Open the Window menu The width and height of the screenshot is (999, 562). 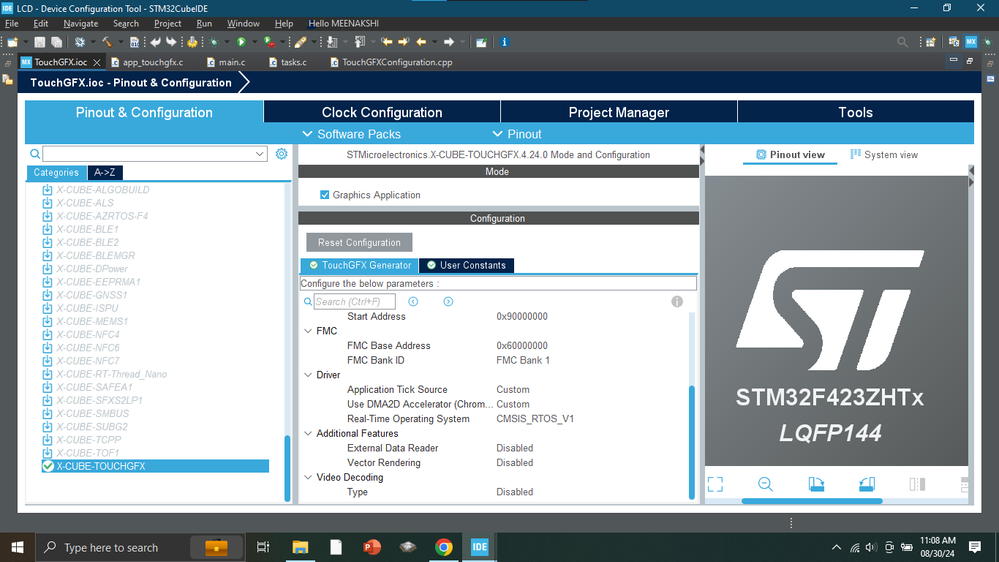243,24
